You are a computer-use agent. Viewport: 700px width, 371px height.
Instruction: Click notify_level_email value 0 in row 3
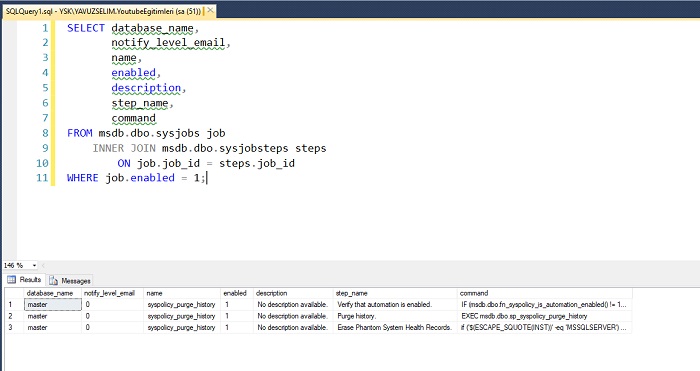tap(112, 327)
